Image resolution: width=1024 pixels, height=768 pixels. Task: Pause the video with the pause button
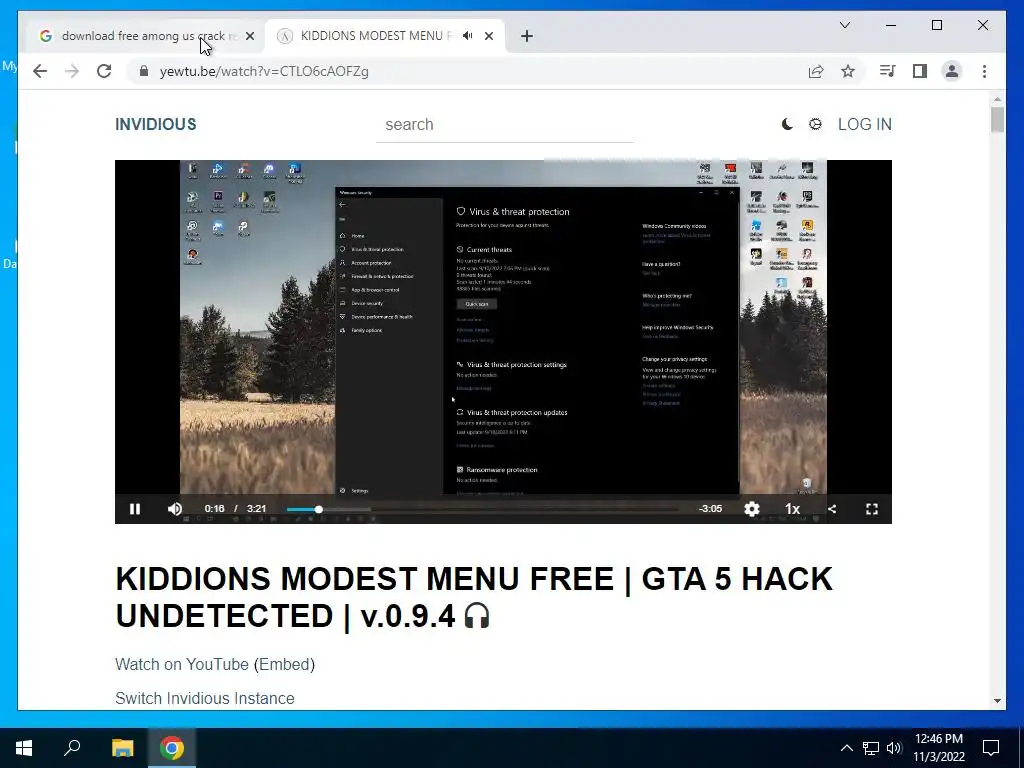pyautogui.click(x=135, y=509)
